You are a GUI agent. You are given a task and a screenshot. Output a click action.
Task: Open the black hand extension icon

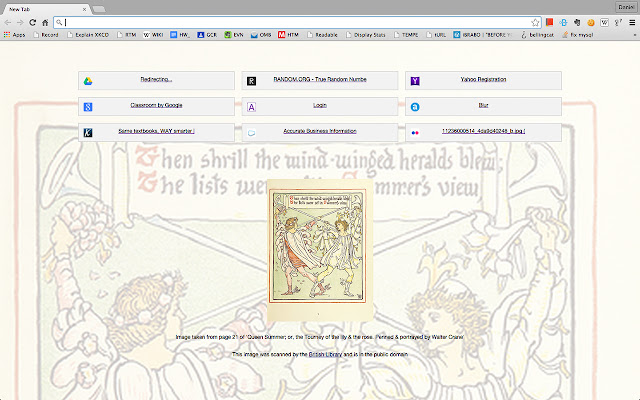(577, 22)
